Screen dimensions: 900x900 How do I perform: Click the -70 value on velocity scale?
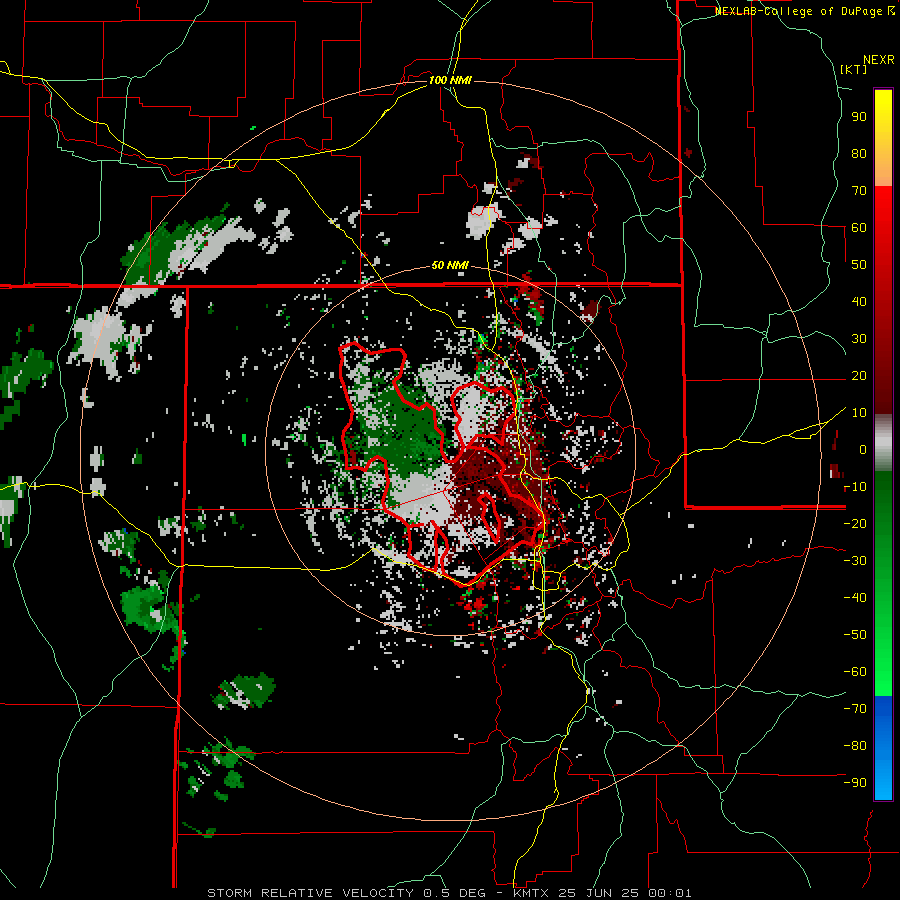[855, 709]
